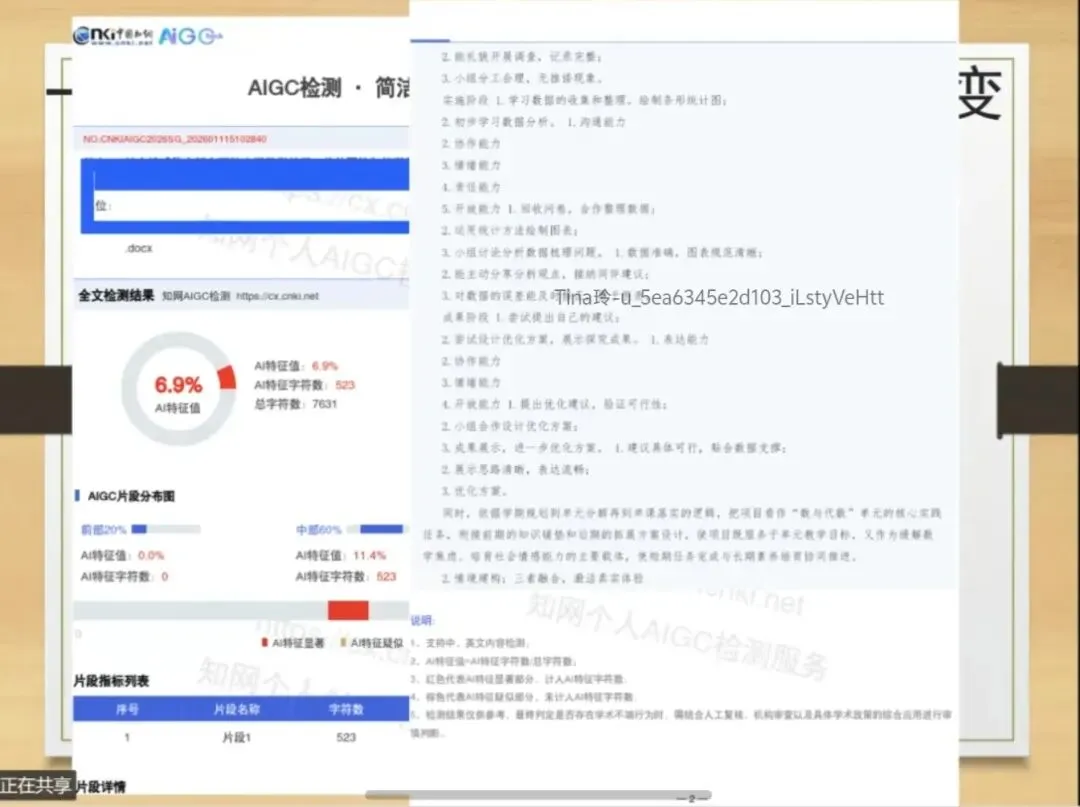
Task: Click the red block in the distribution bar
Action: (348, 610)
